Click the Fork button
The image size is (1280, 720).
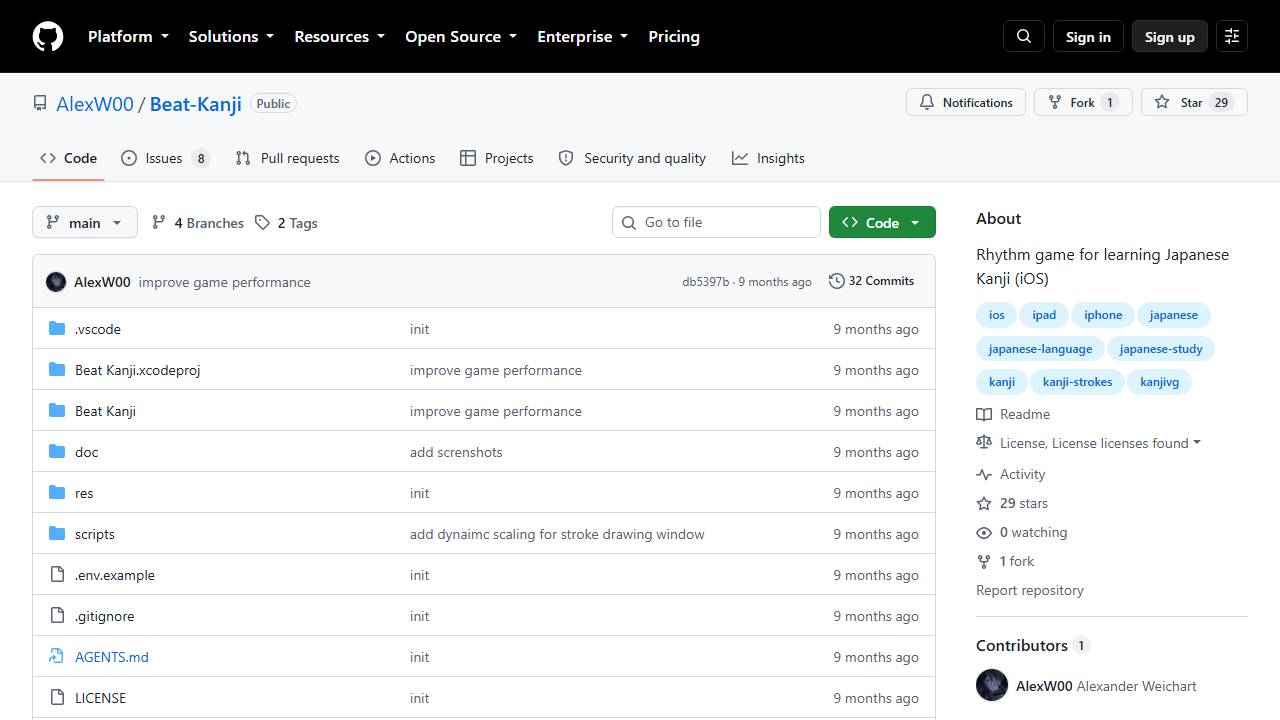coord(1083,102)
